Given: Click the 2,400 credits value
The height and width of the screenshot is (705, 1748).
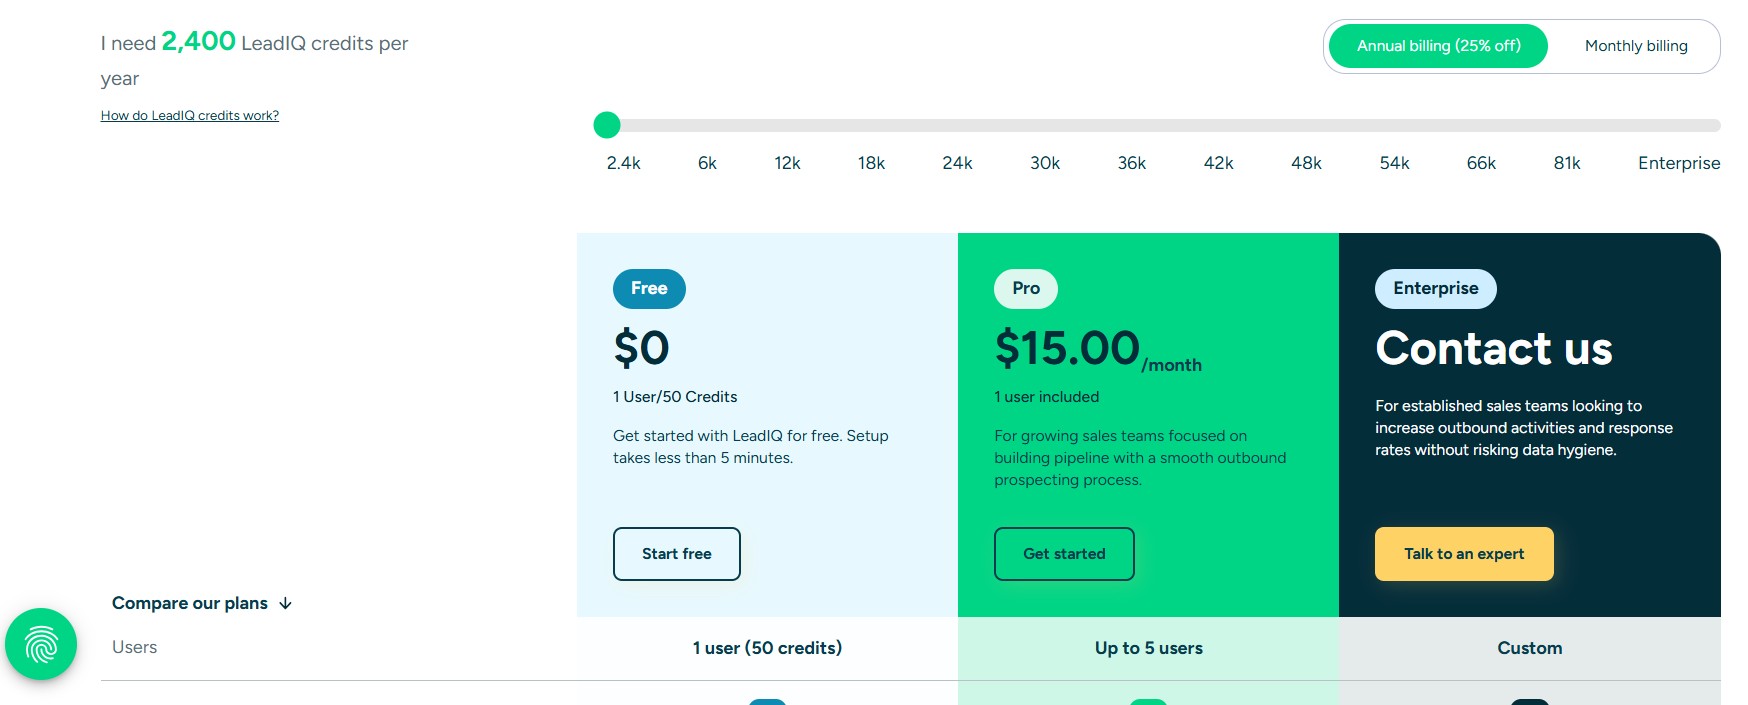Looking at the screenshot, I should click(x=197, y=42).
